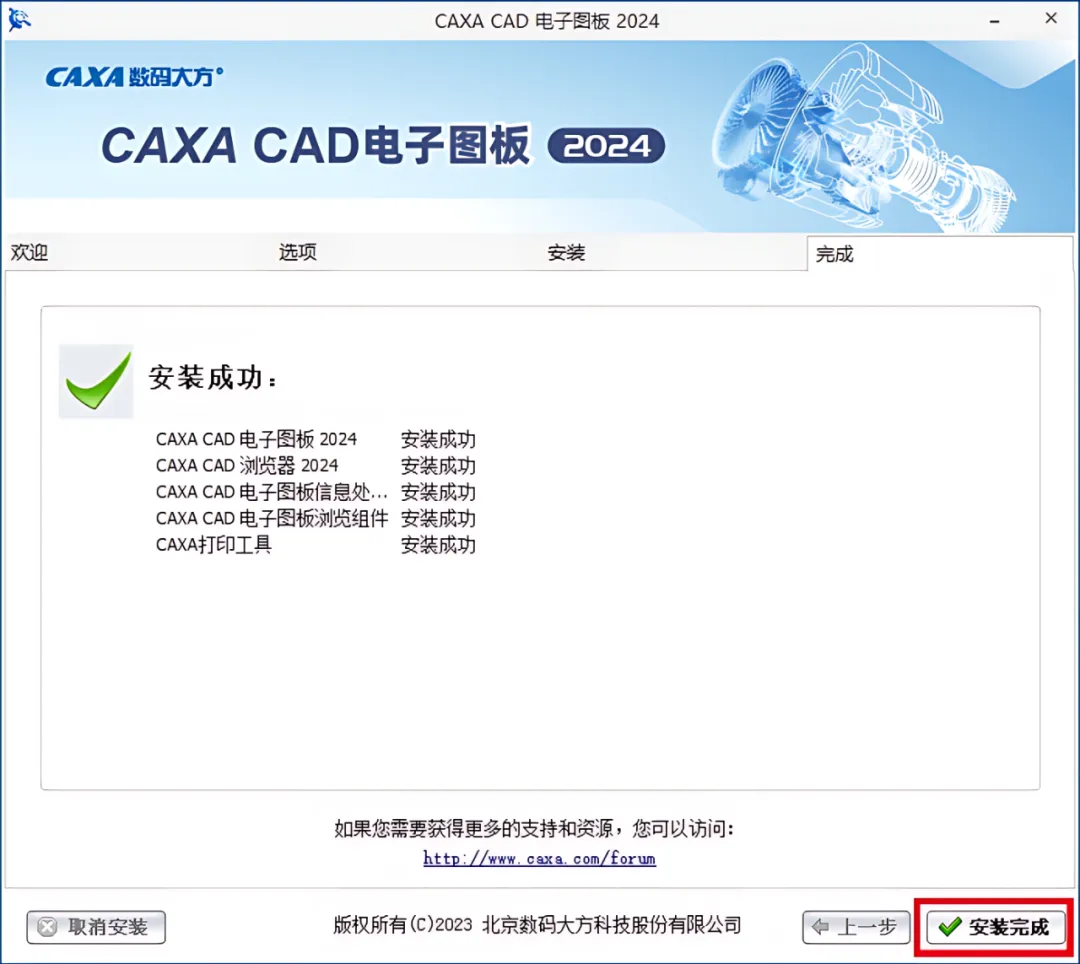The height and width of the screenshot is (964, 1080).
Task: Click the CAXA dragon icon in title bar
Action: point(19,19)
